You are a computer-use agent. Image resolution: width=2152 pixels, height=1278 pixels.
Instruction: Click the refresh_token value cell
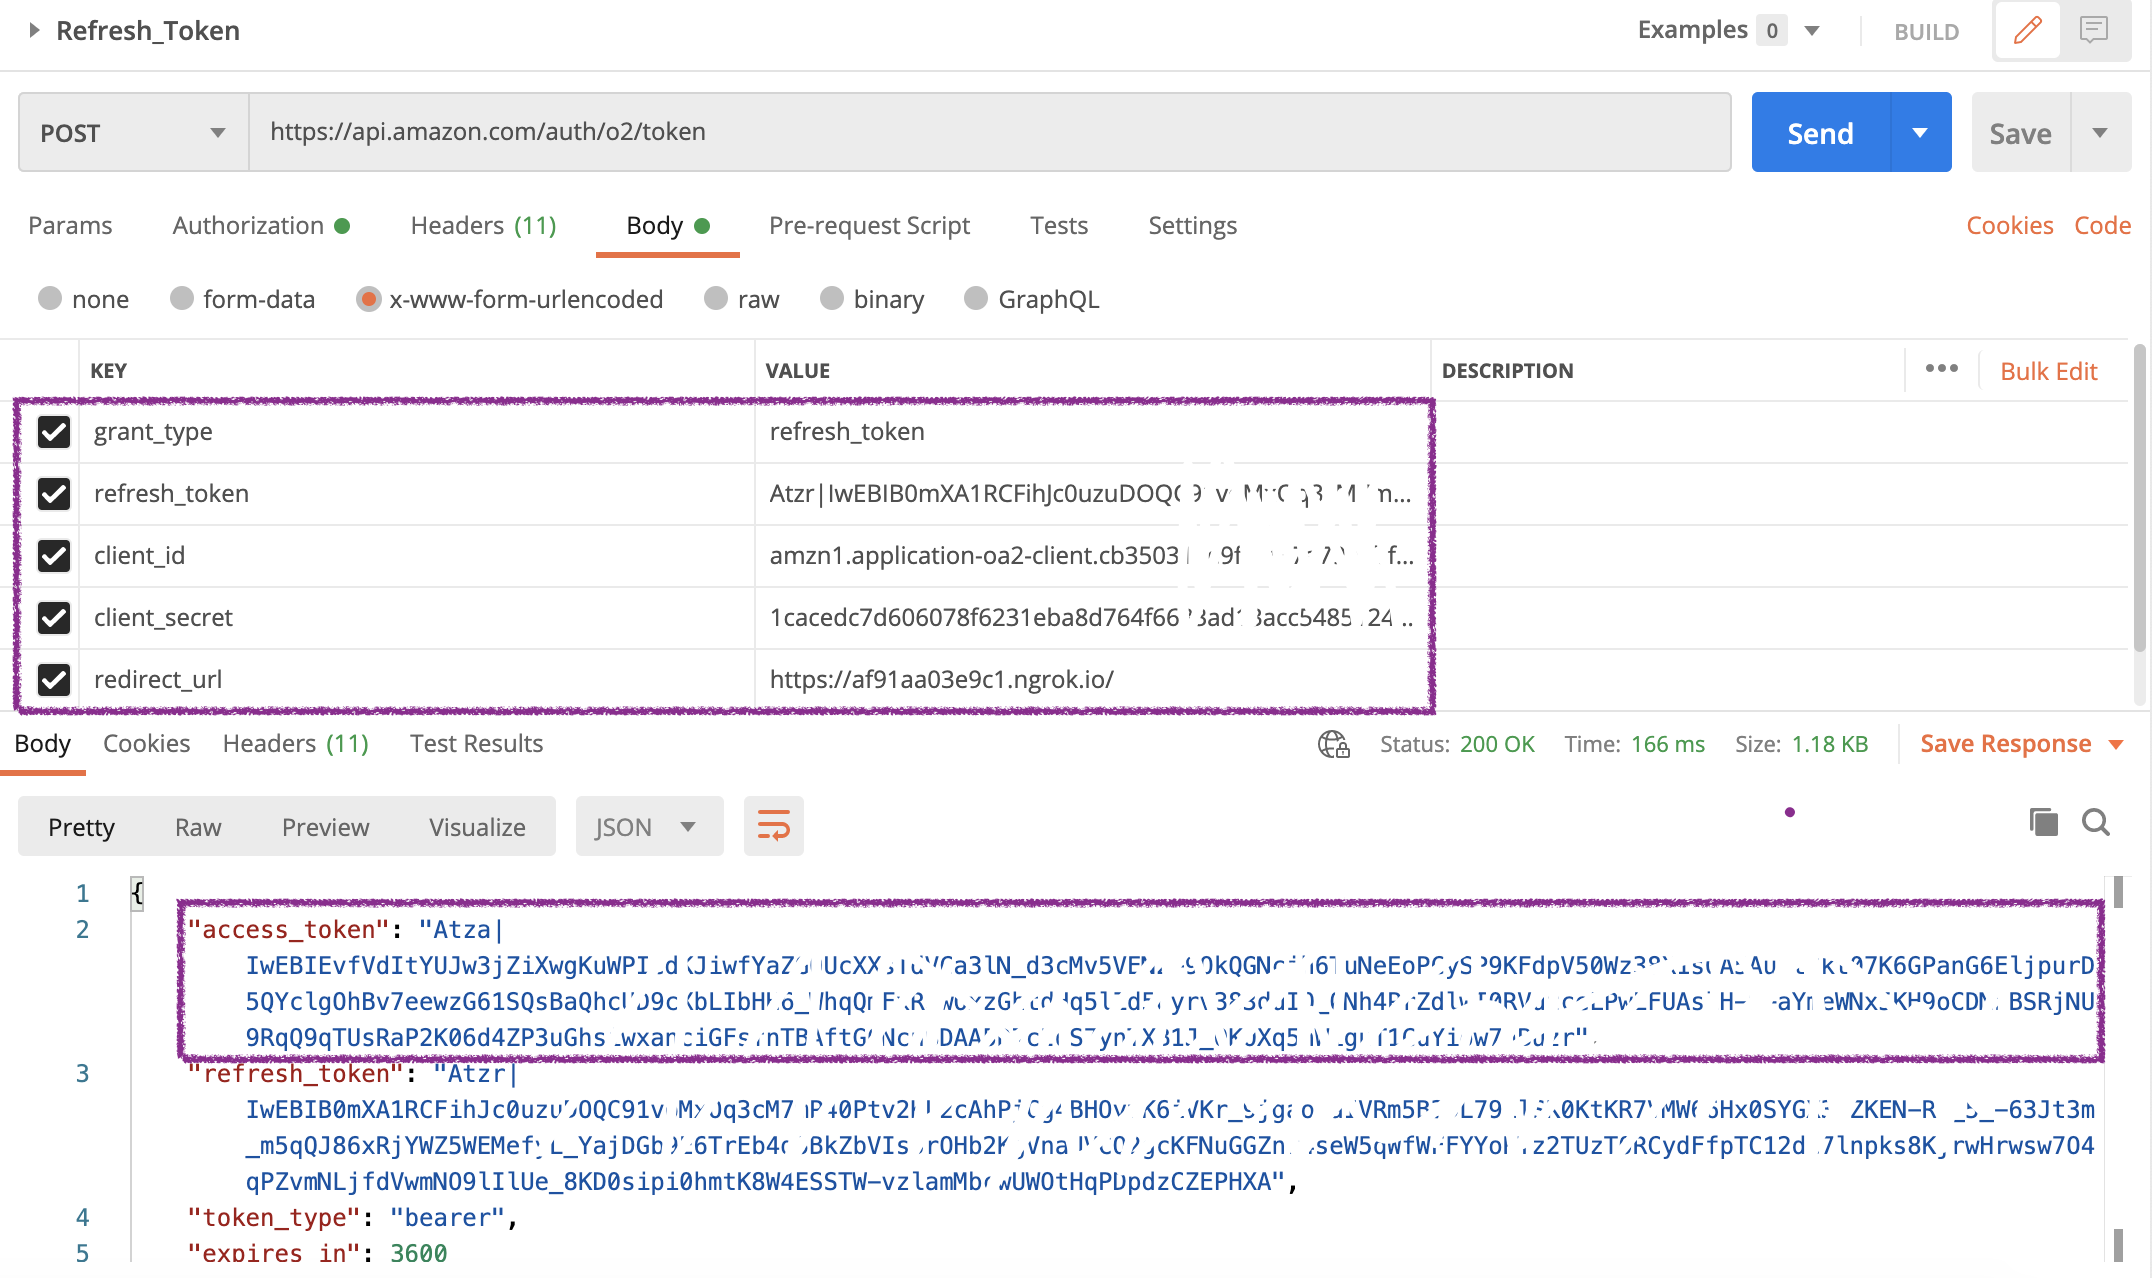[x=1092, y=494]
